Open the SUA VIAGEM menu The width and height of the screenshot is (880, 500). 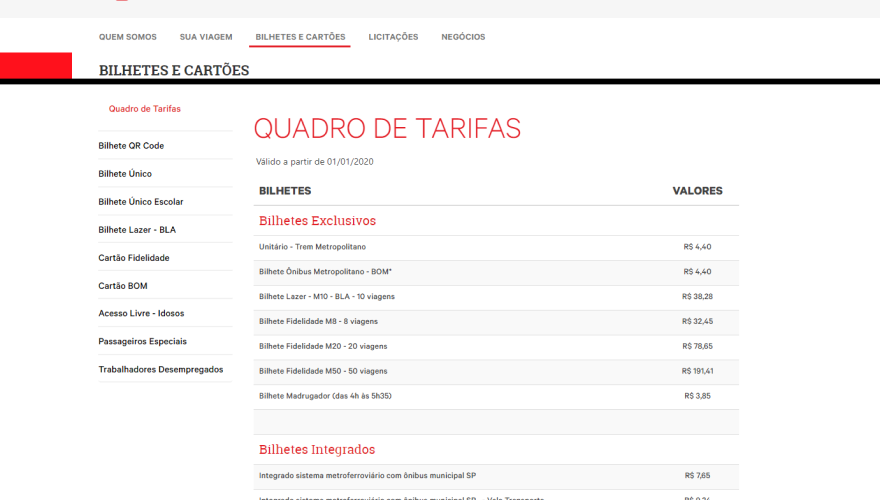[206, 37]
